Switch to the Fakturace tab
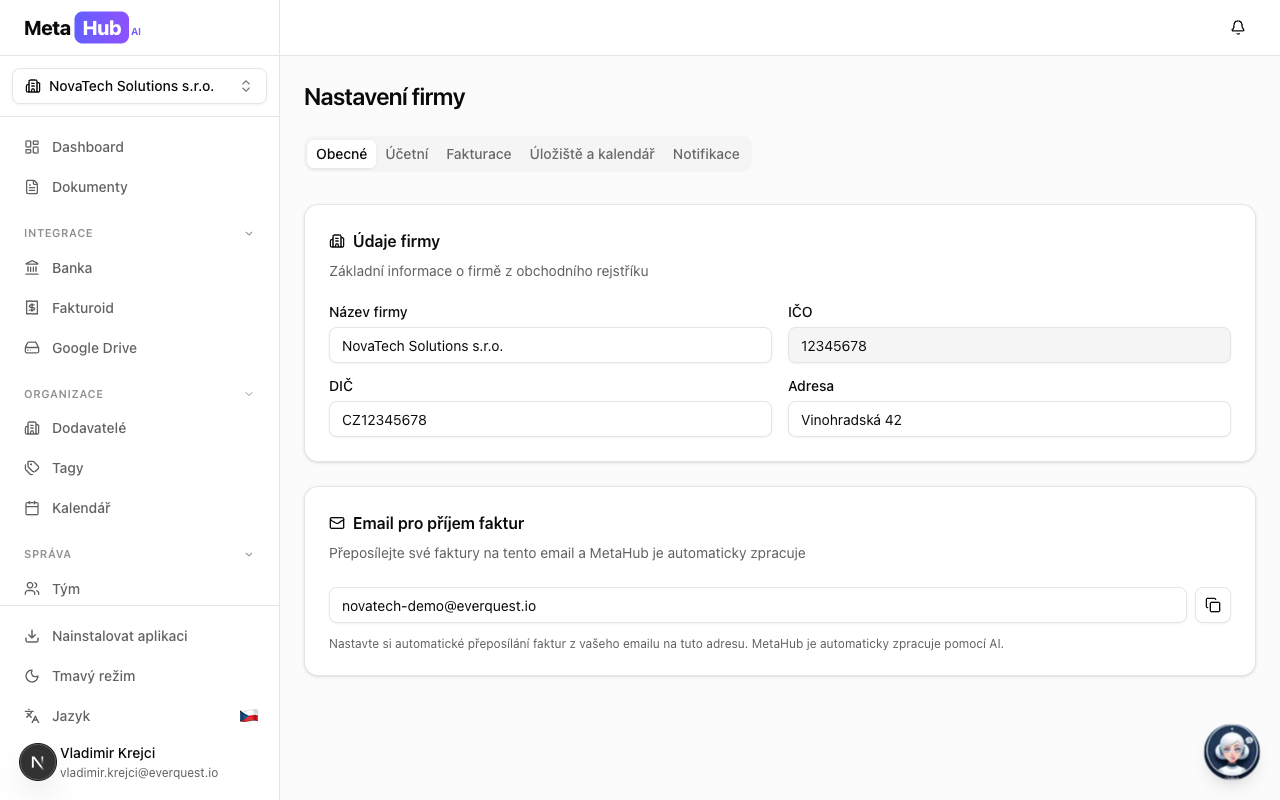This screenshot has width=1280, height=800. tap(478, 154)
